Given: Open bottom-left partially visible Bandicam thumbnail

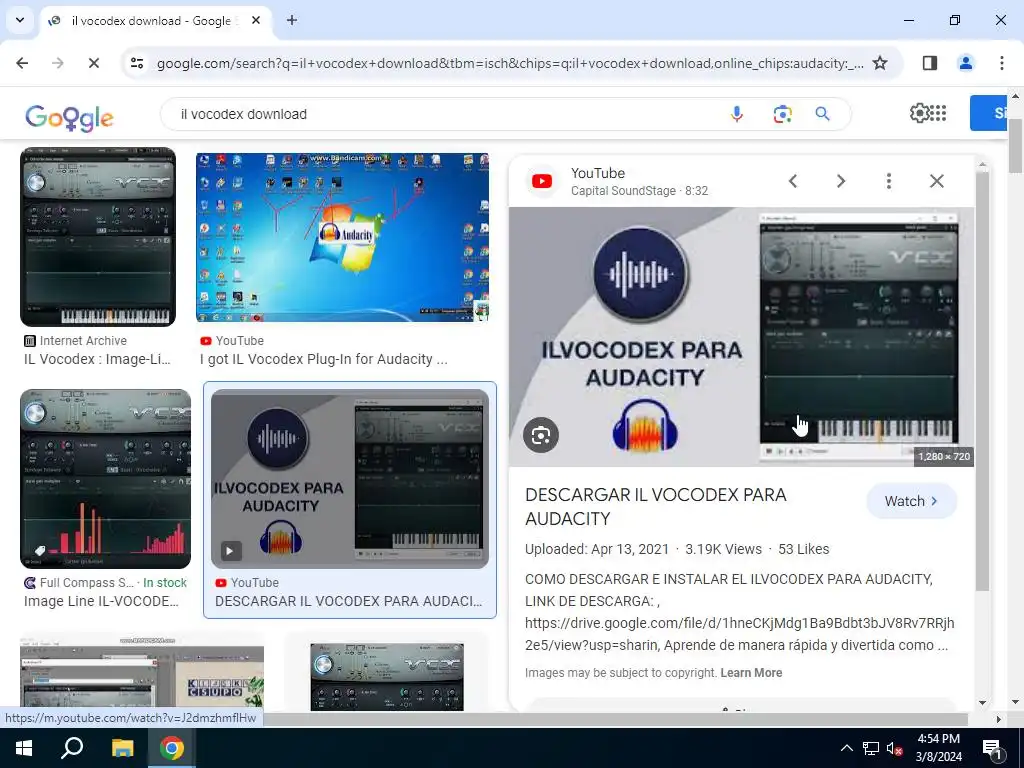Looking at the screenshot, I should (x=142, y=674).
